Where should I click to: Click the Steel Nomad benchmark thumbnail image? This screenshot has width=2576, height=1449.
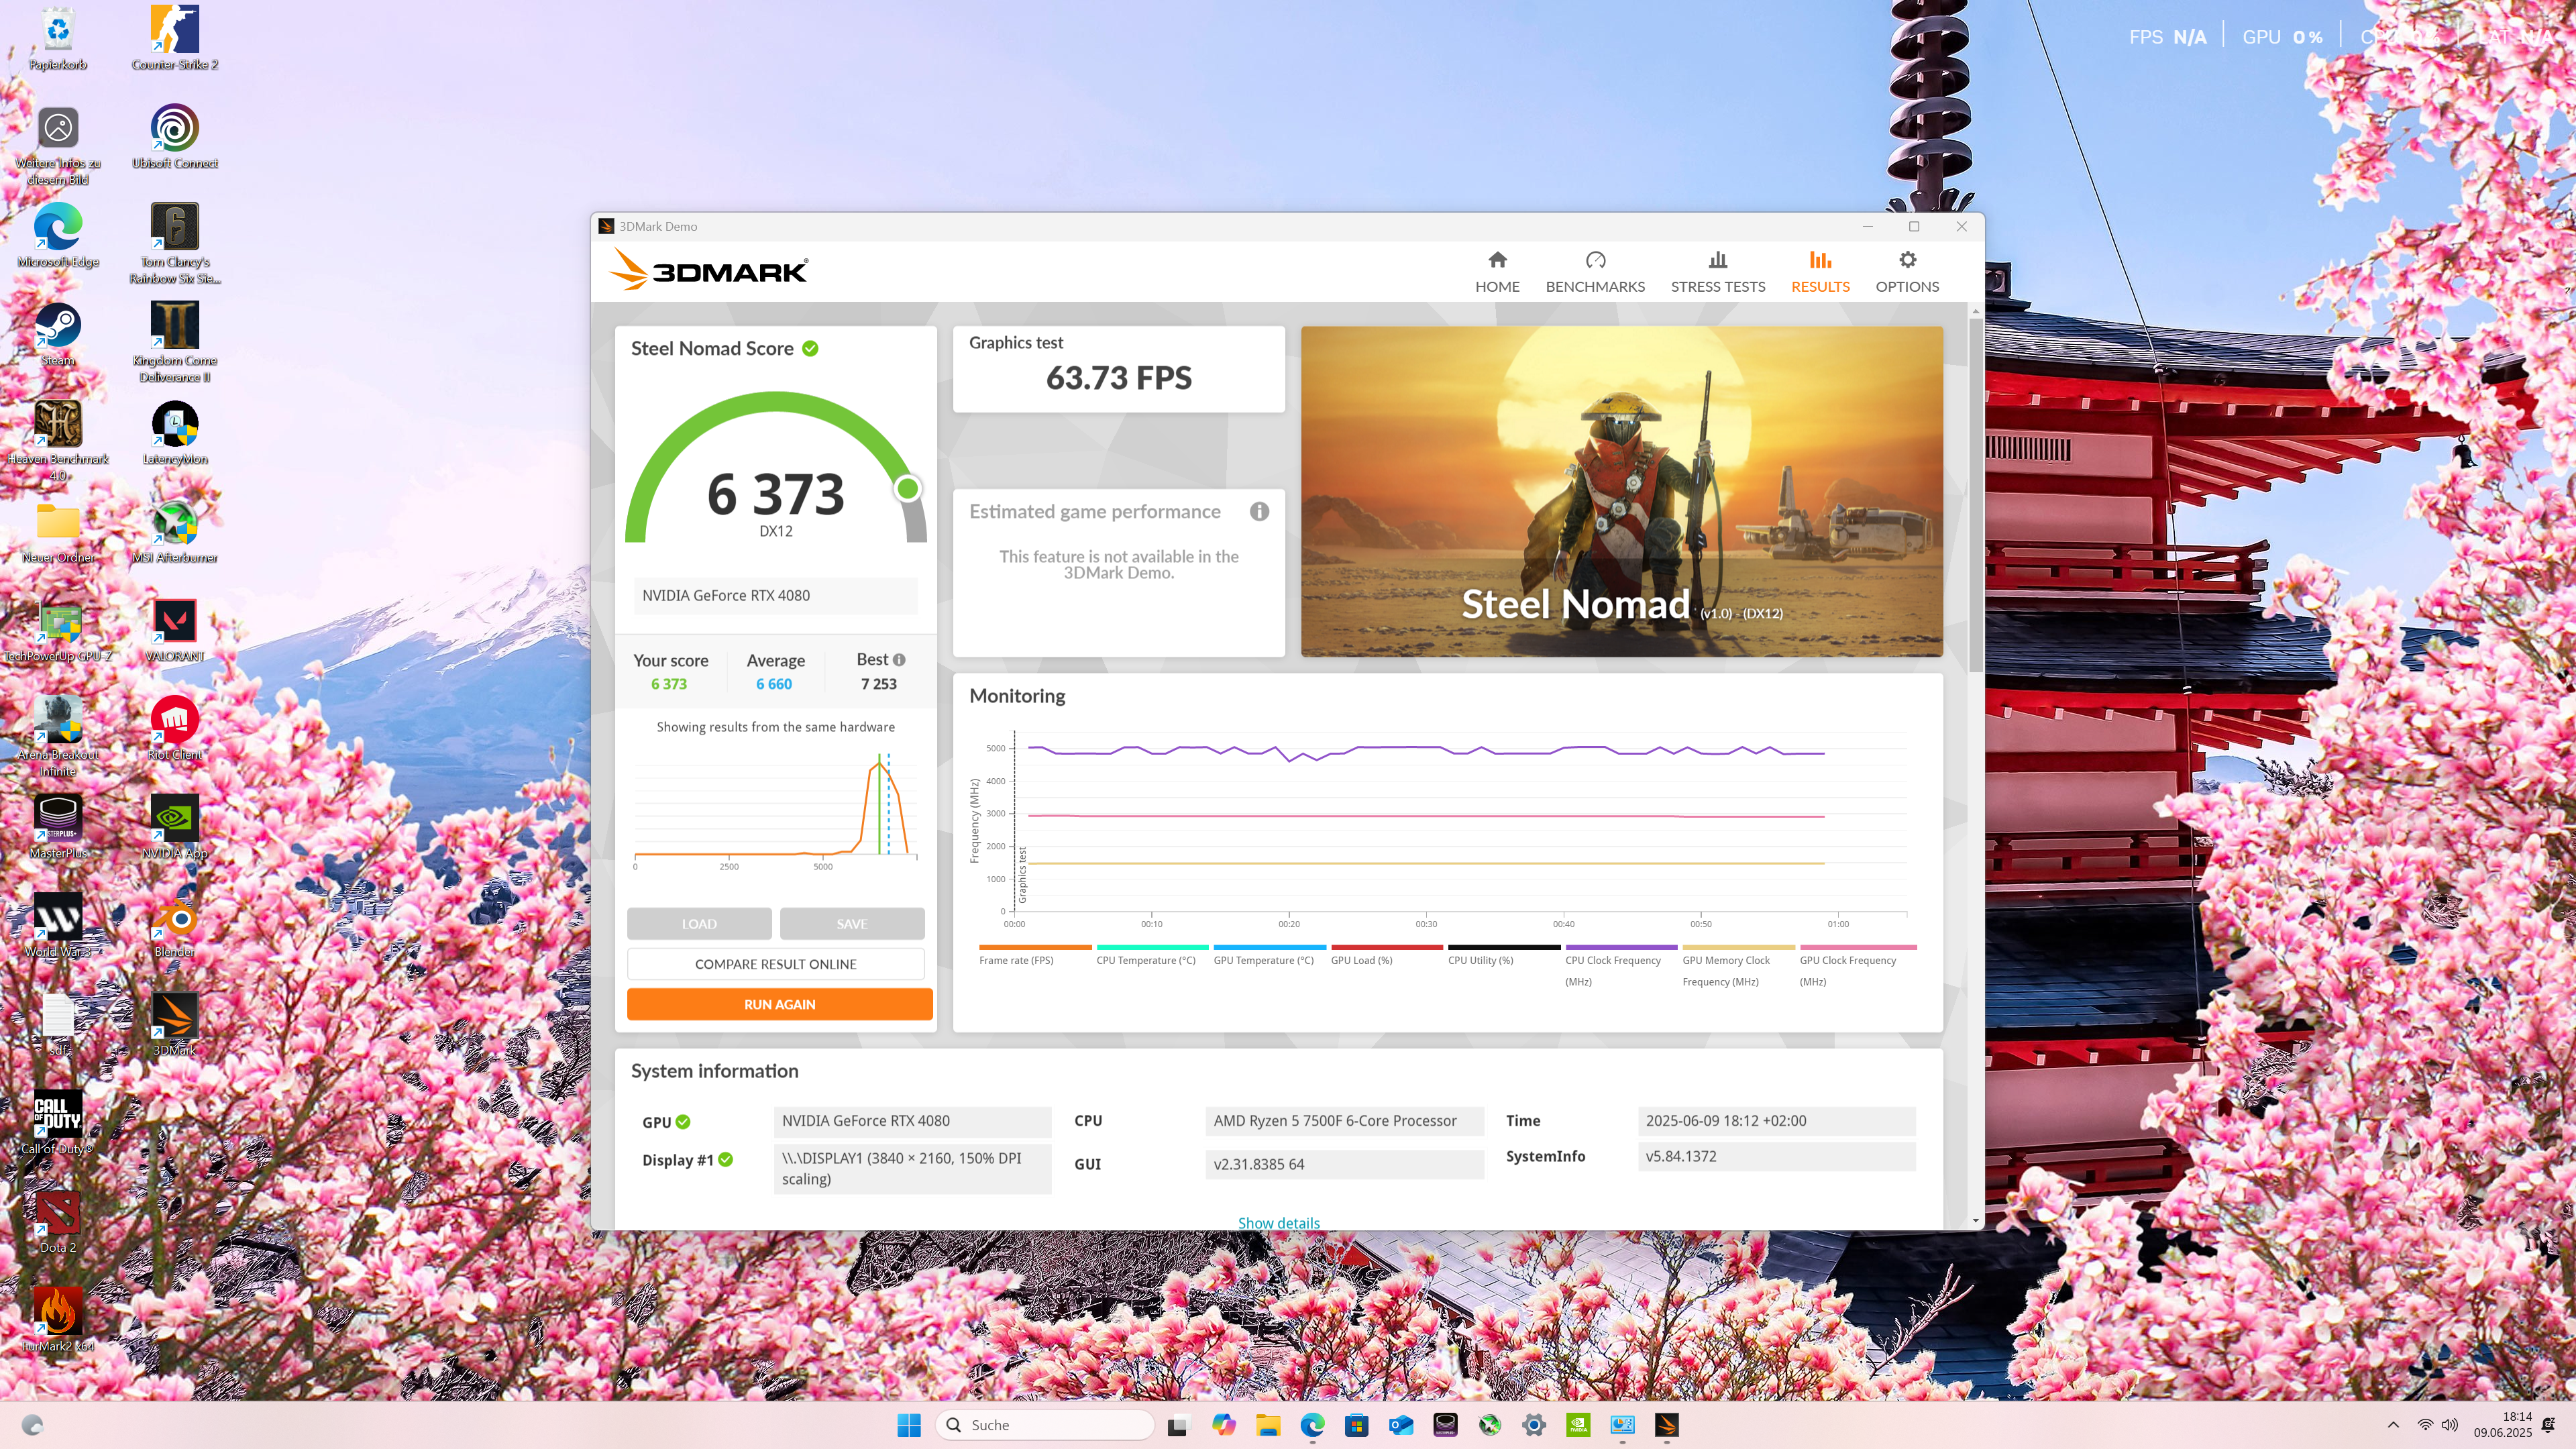click(1621, 491)
